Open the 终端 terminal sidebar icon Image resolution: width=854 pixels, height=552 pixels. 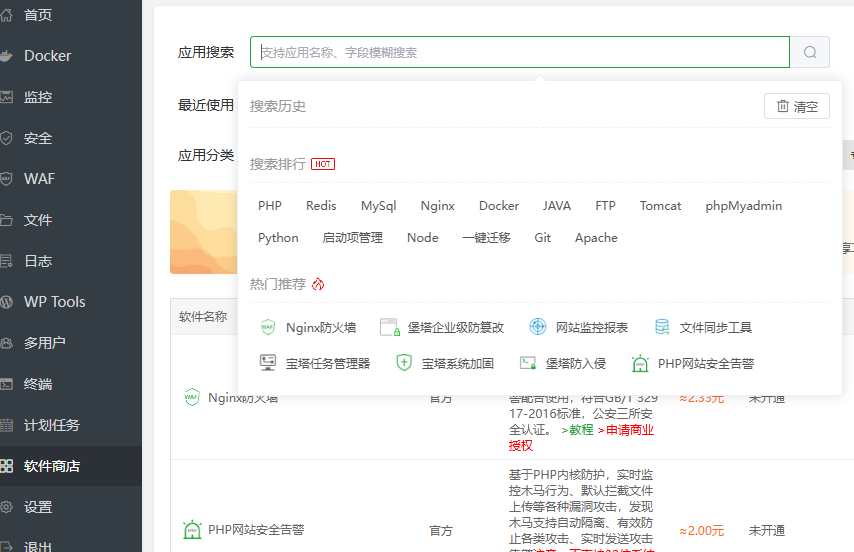6,384
